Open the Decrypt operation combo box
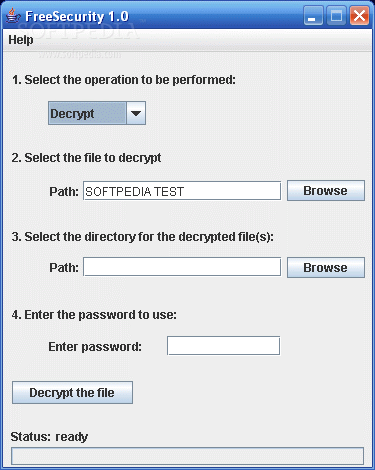Viewport: 375px width, 470px height. click(97, 113)
